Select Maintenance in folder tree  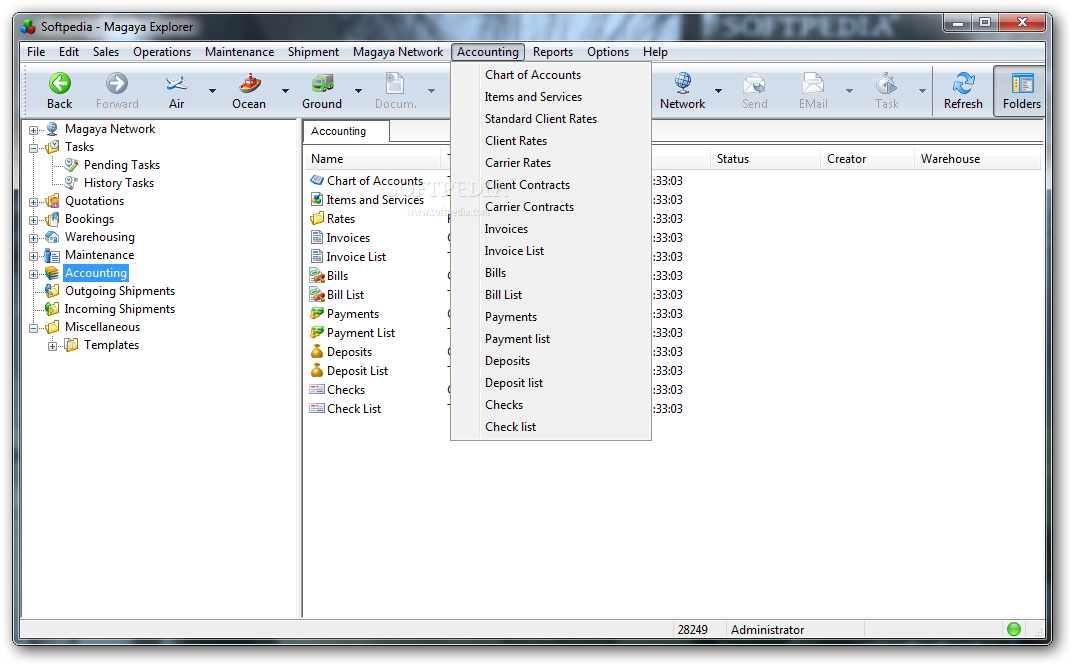click(99, 255)
